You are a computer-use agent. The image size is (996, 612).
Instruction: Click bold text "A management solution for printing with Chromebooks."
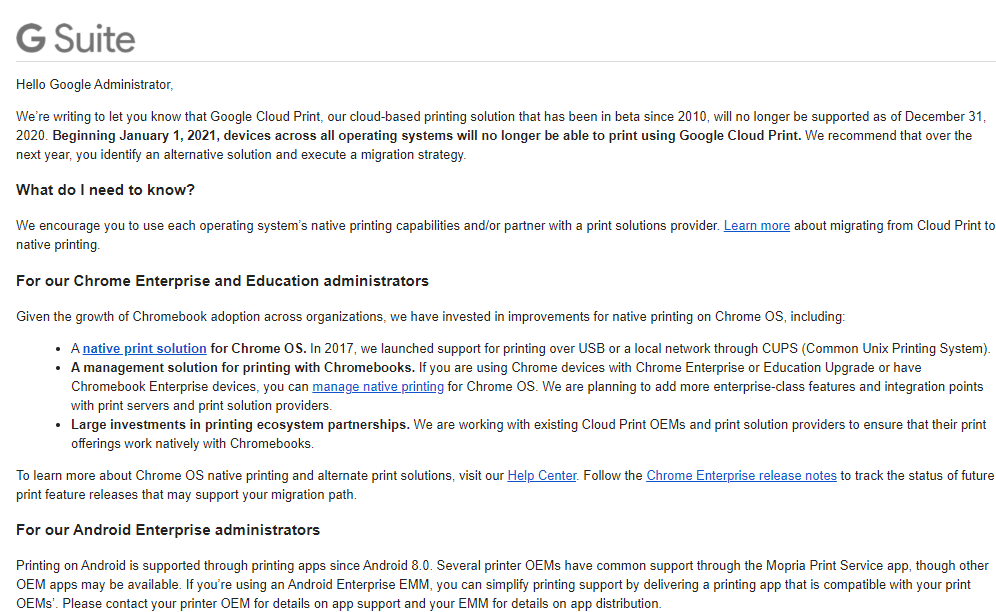[243, 367]
